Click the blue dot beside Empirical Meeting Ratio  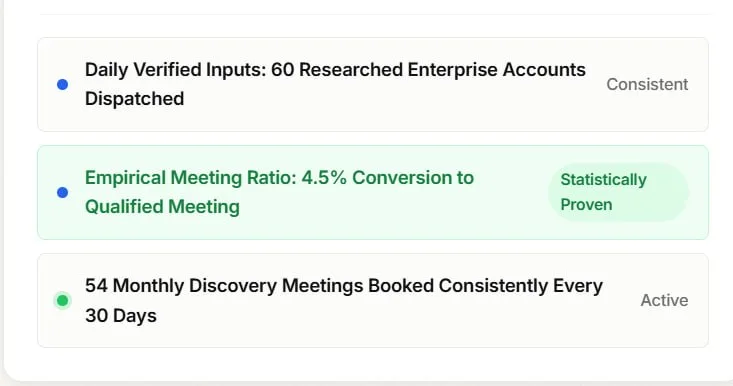tap(62, 193)
